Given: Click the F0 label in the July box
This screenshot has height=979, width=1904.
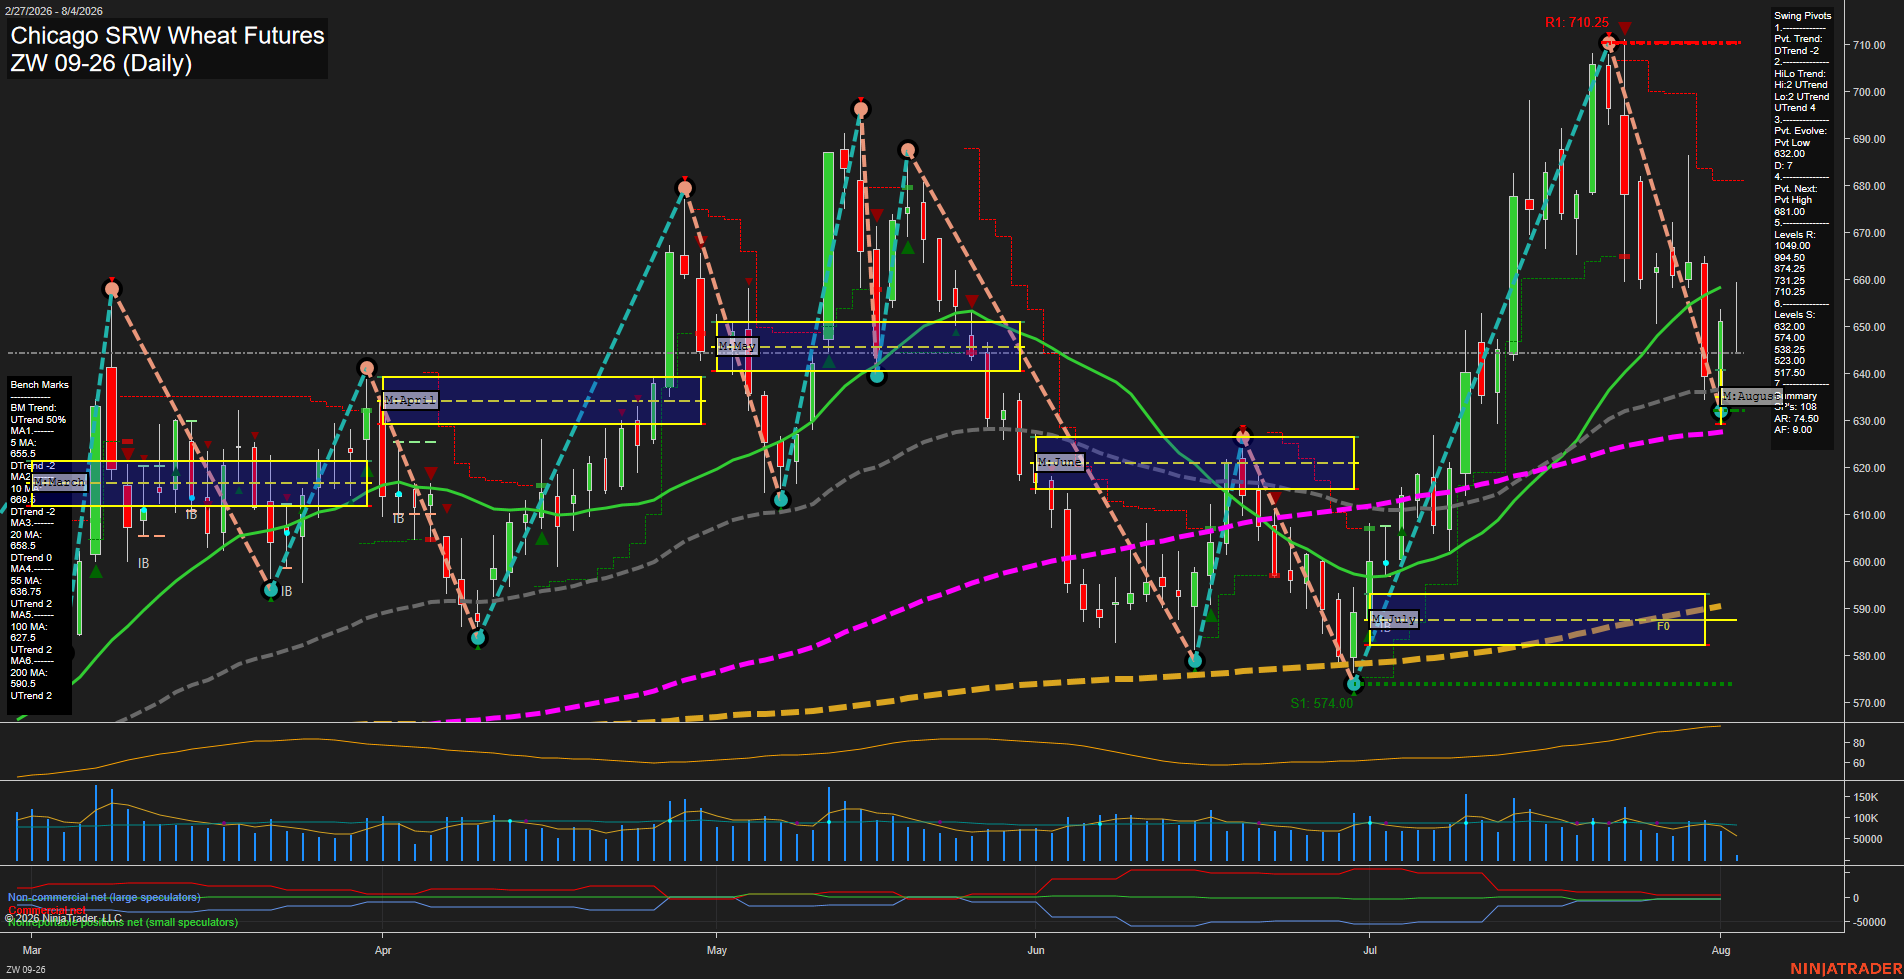Looking at the screenshot, I should point(1663,626).
